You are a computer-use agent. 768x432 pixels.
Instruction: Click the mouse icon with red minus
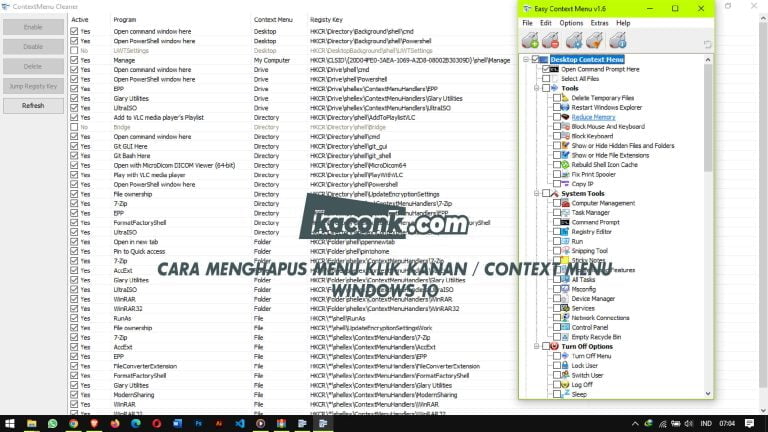click(551, 41)
